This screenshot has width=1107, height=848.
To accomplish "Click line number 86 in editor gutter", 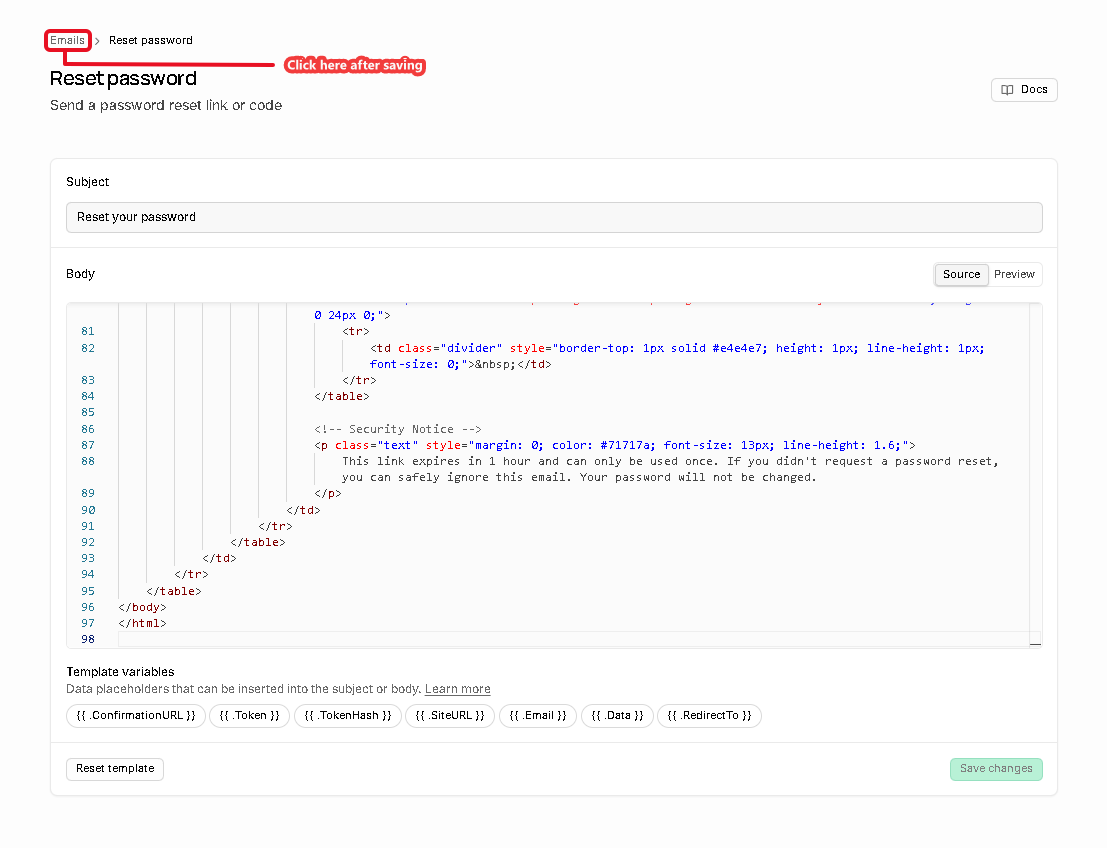I will point(88,429).
